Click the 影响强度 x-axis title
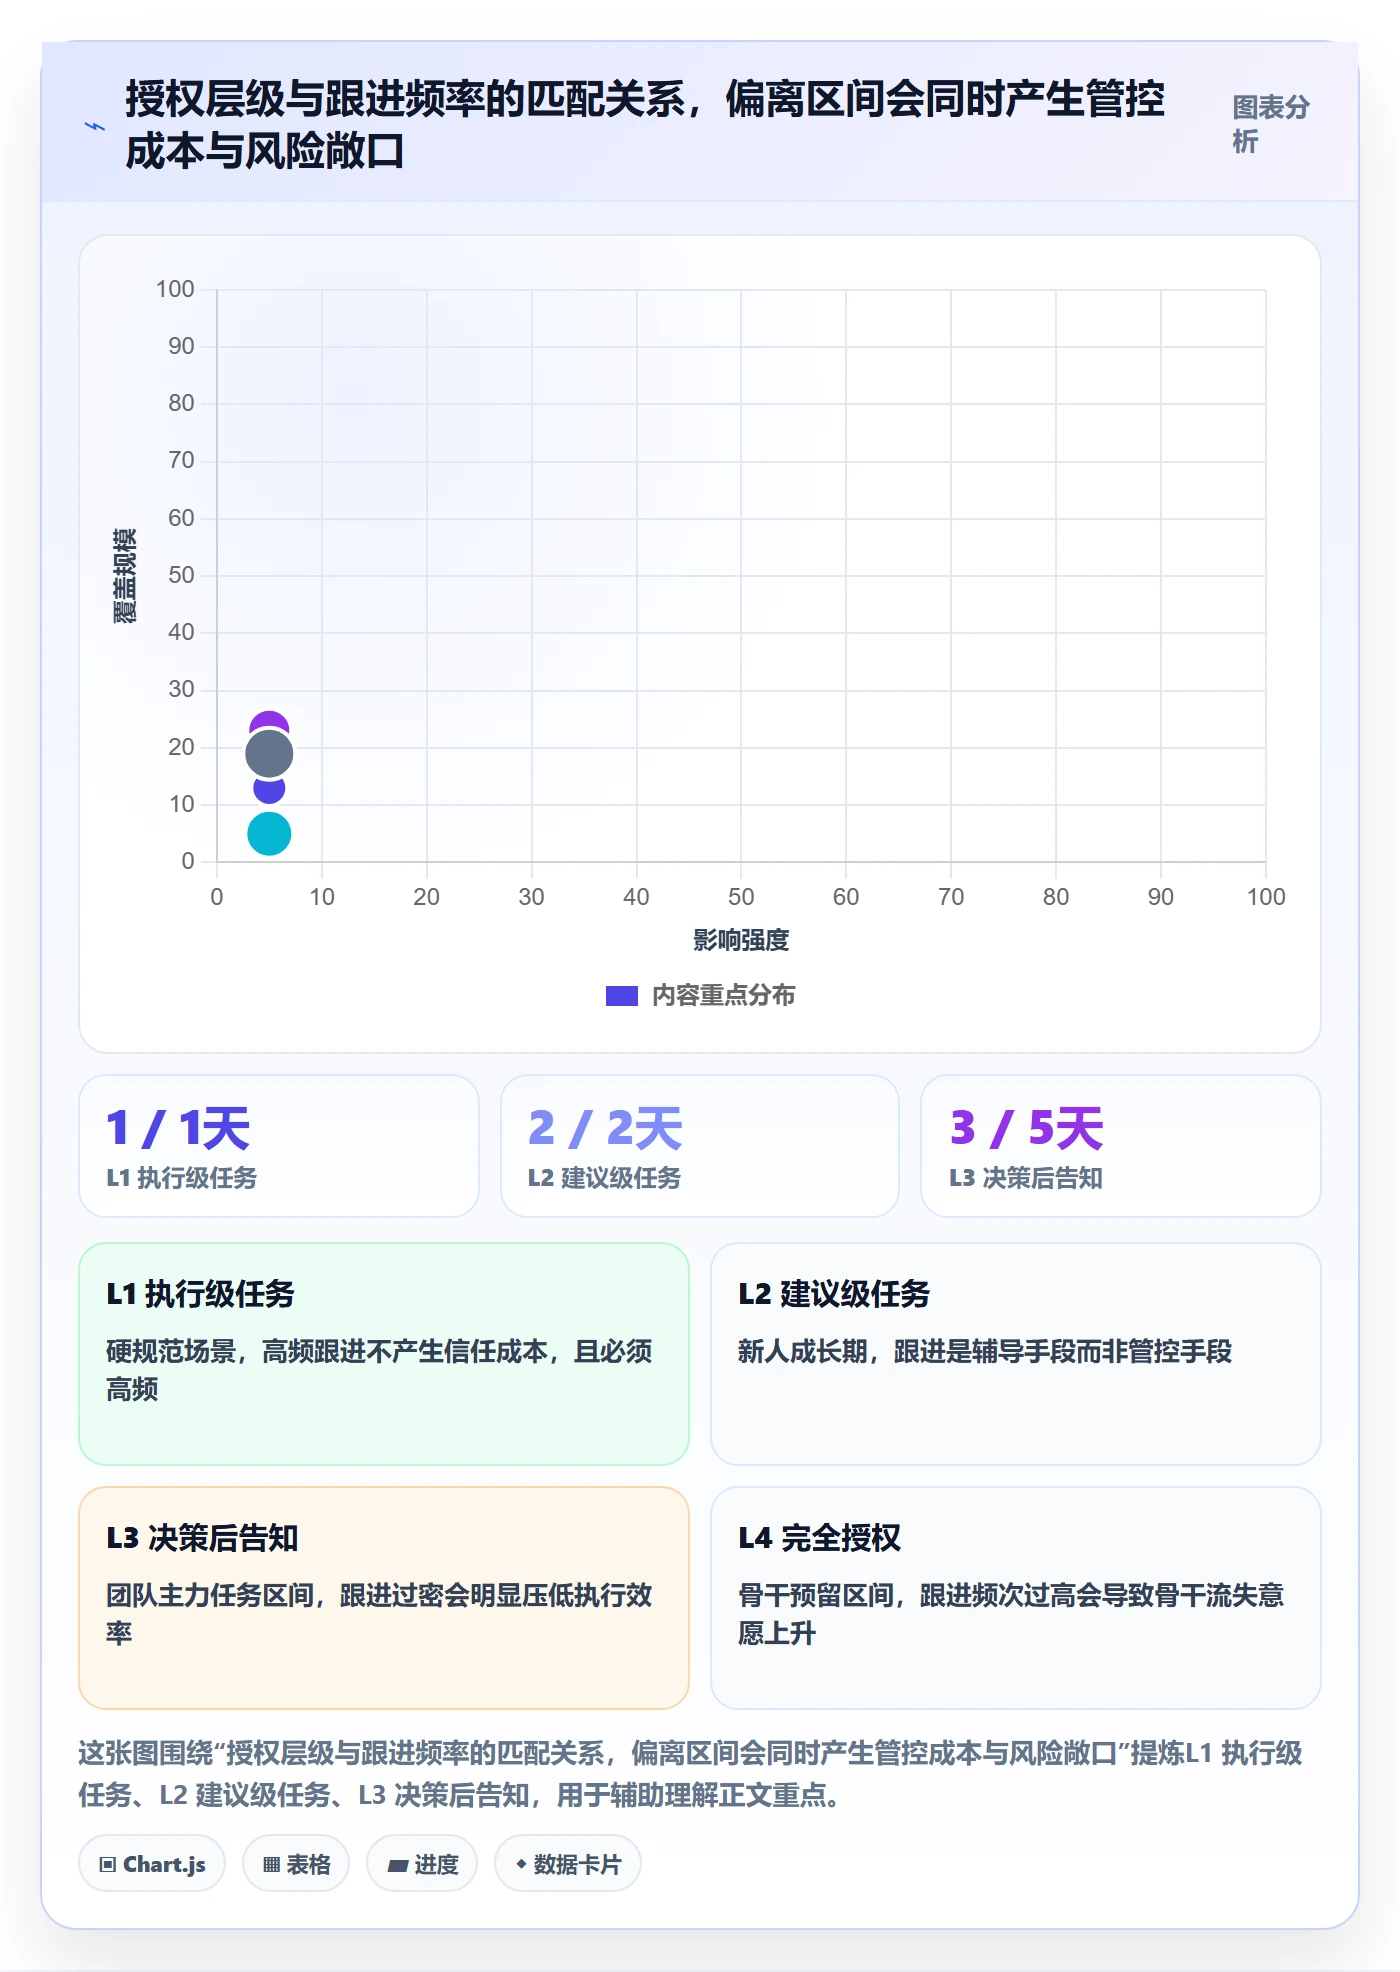The width and height of the screenshot is (1400, 1972). pyautogui.click(x=741, y=940)
